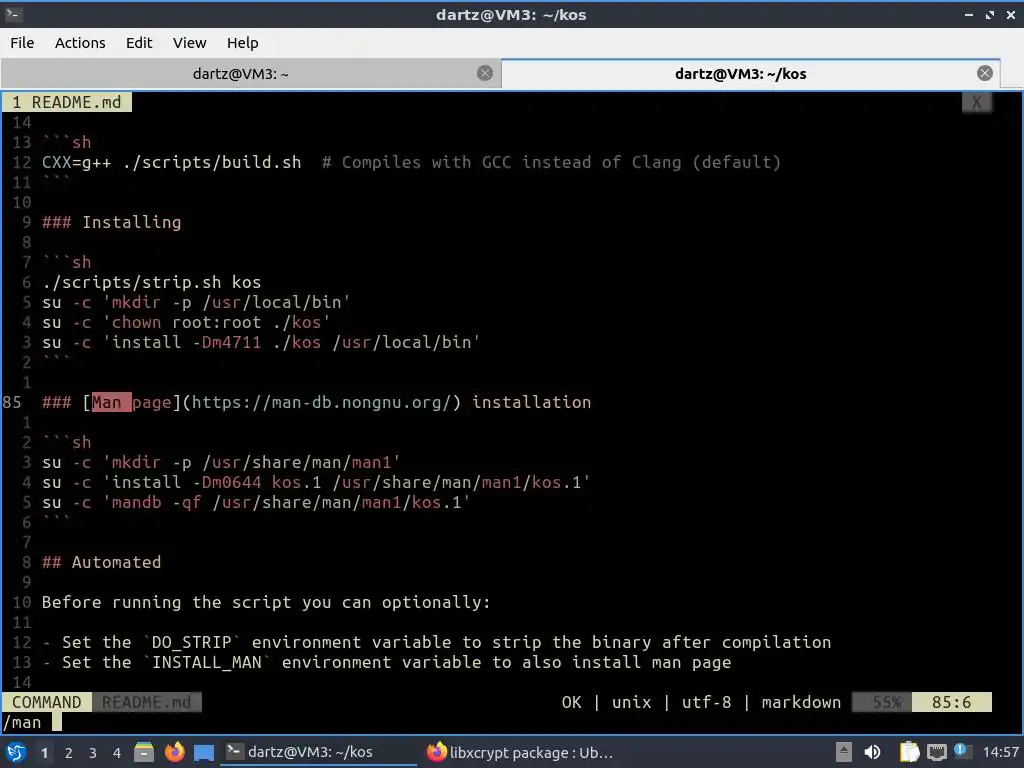Click the utf-8 encoding in the statusline

point(706,702)
